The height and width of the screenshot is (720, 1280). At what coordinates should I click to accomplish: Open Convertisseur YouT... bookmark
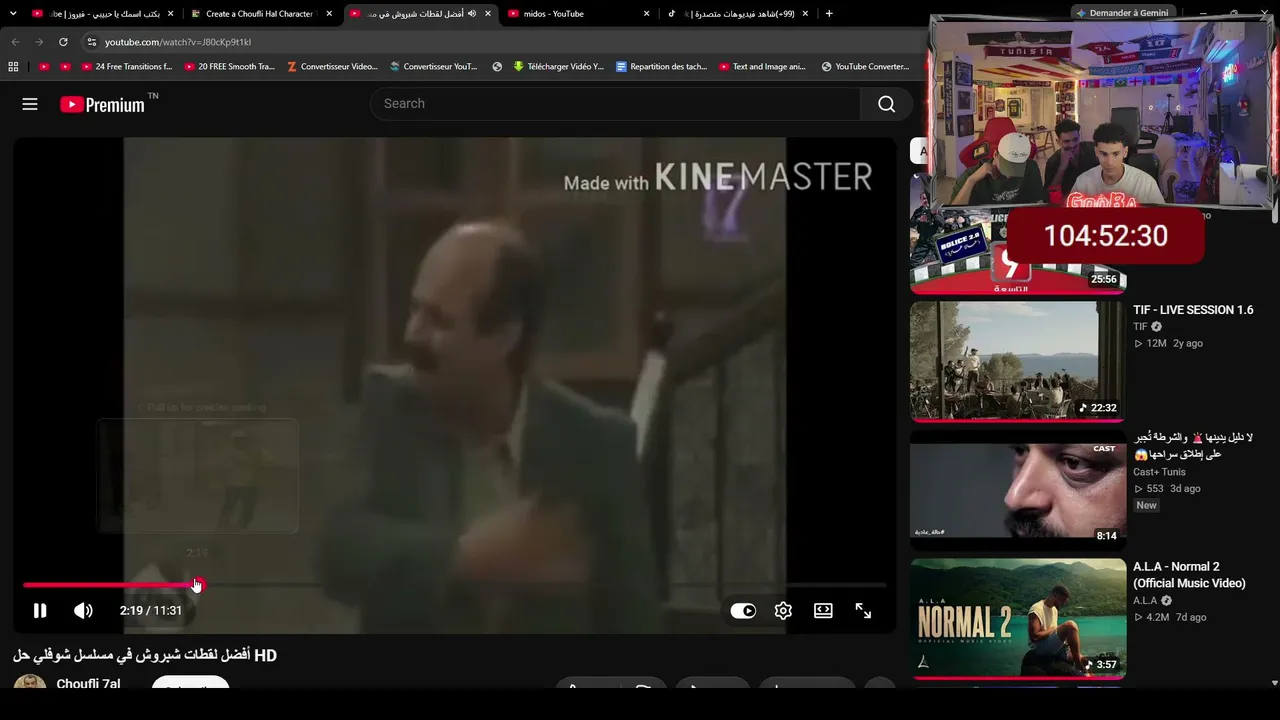[434, 67]
